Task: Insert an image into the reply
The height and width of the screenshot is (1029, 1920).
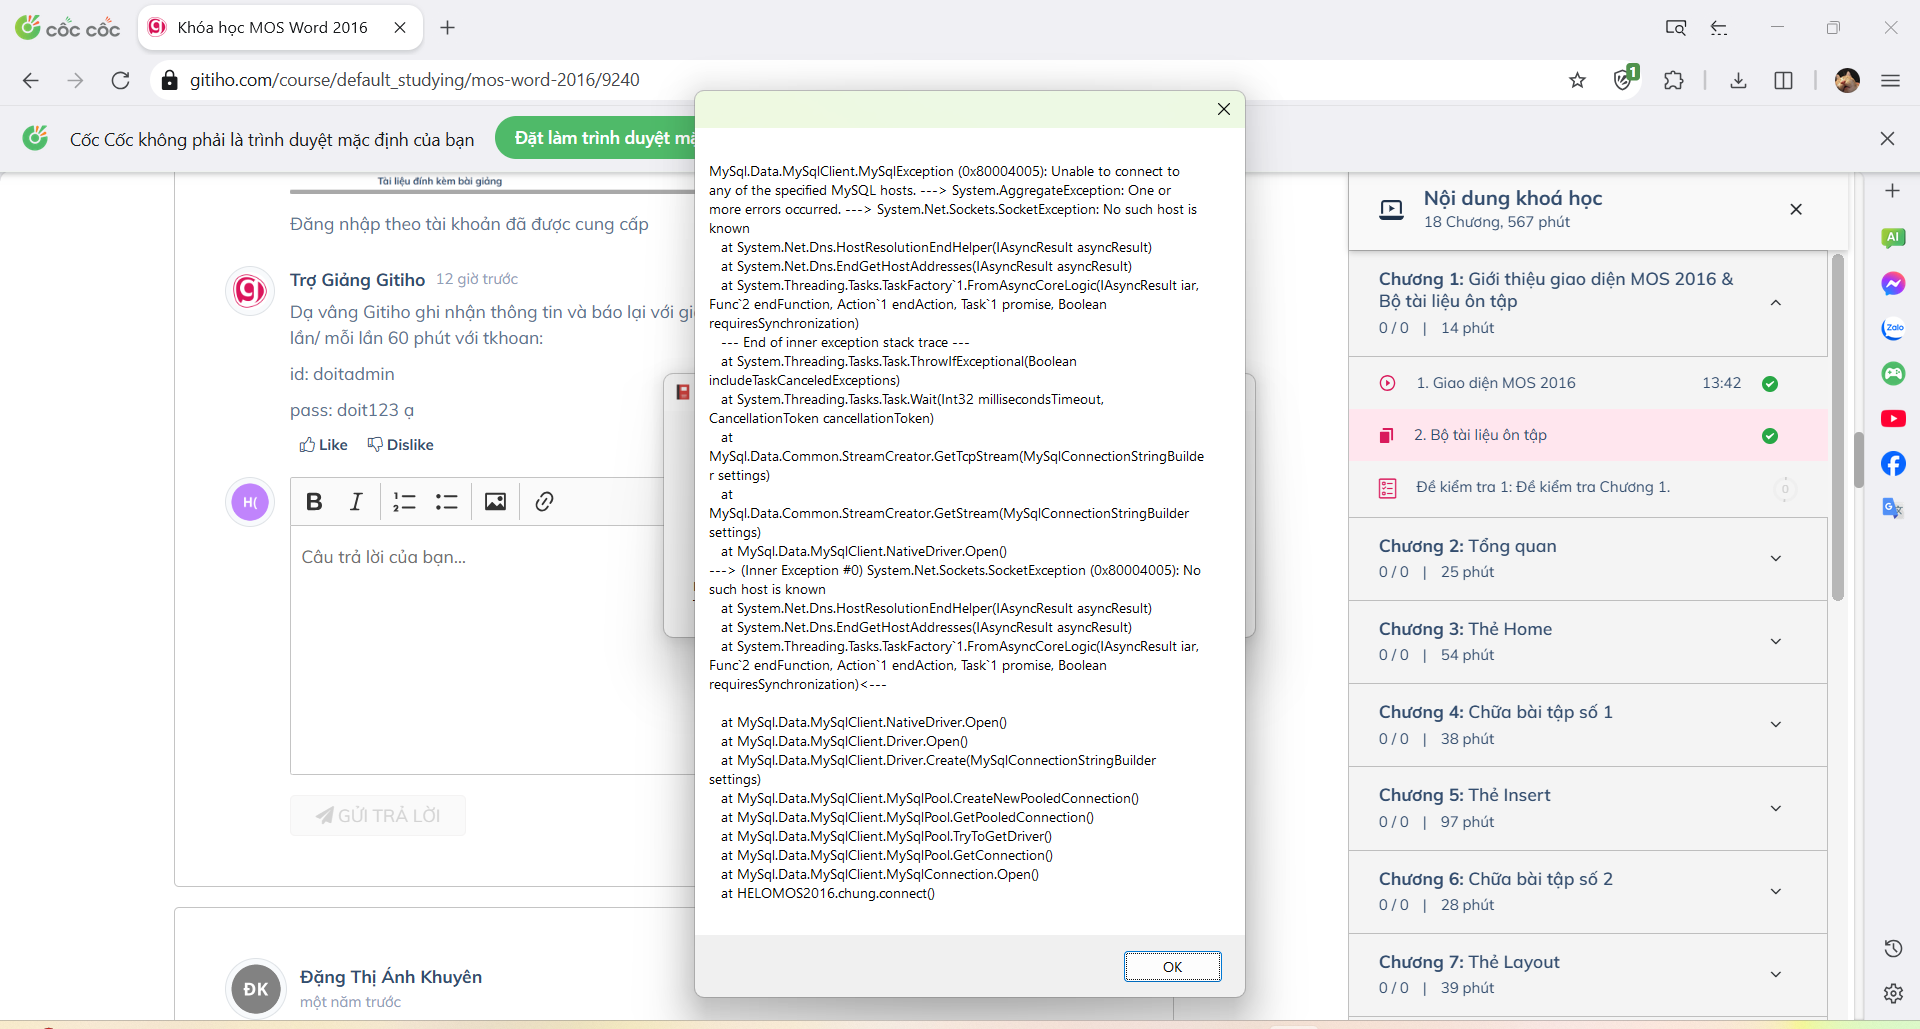Action: pyautogui.click(x=495, y=502)
